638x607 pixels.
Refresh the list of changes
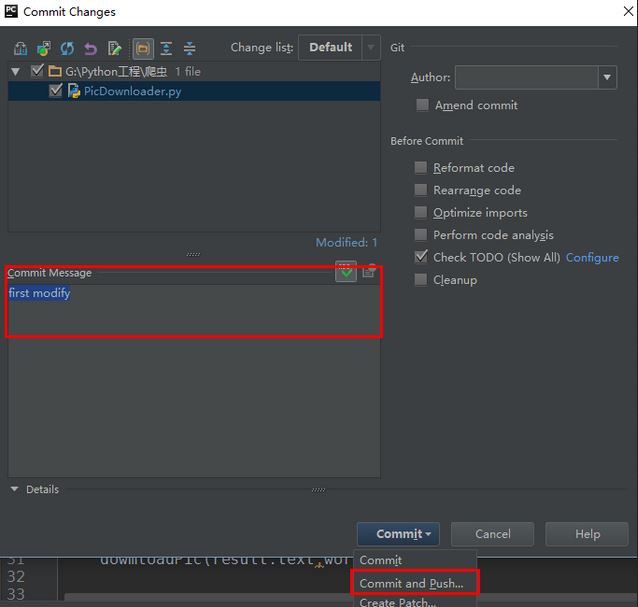[67, 48]
